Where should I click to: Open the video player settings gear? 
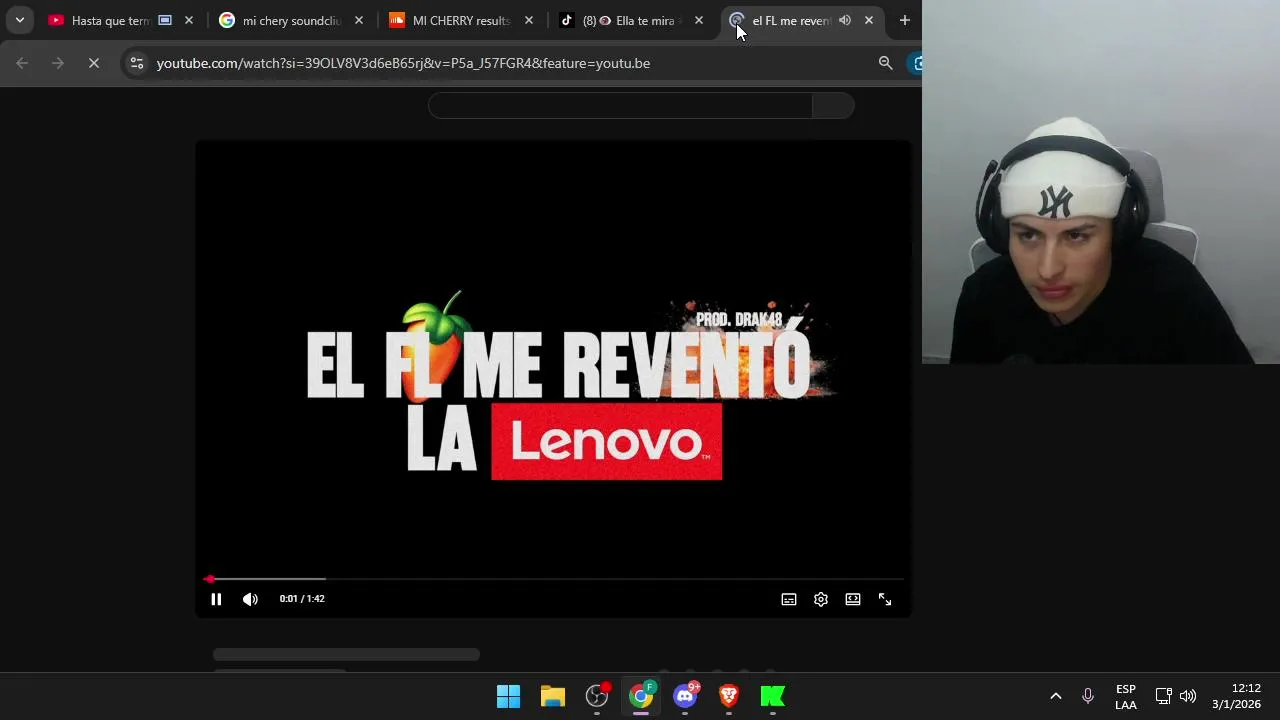coord(821,599)
